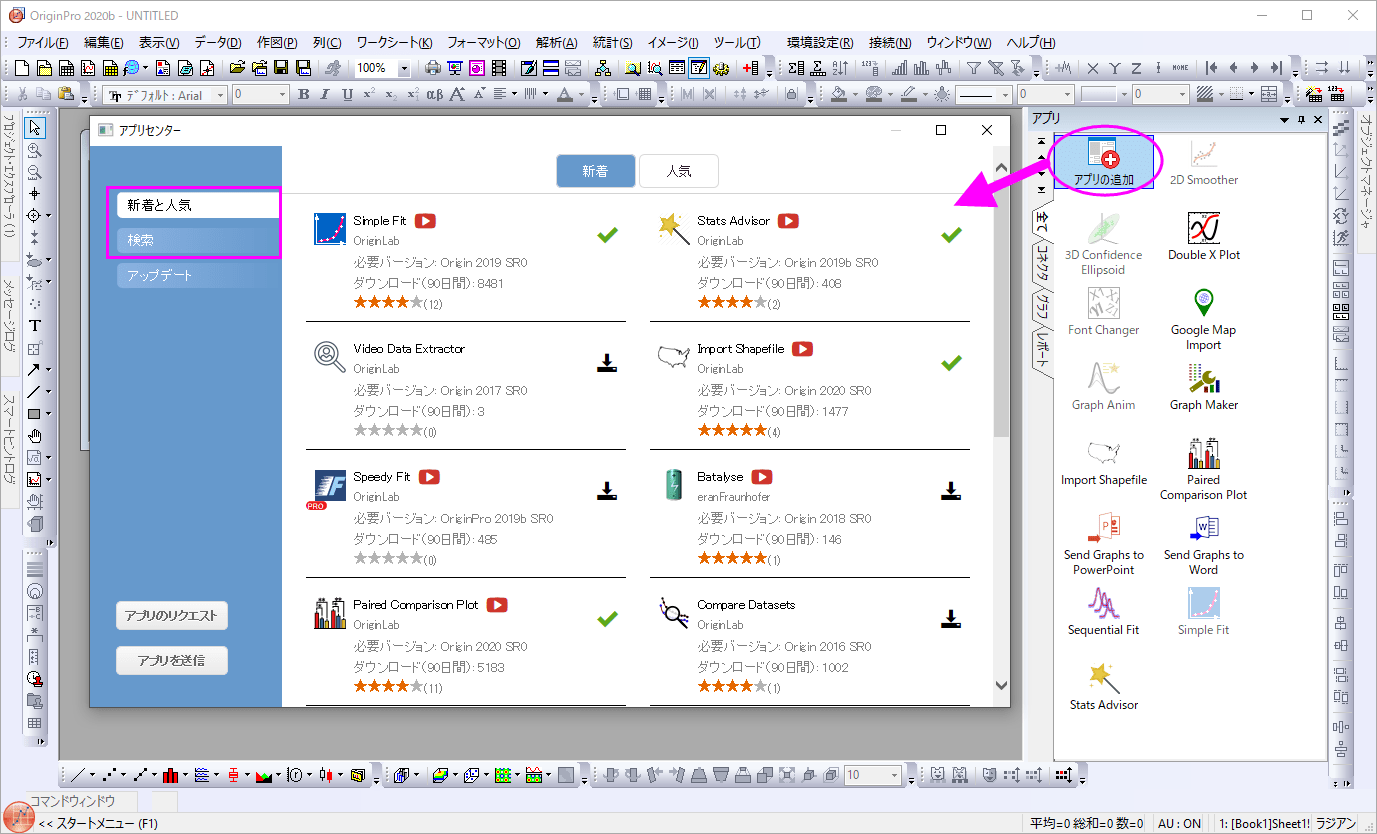
Task: Download the Speedy Fit app
Action: point(607,490)
